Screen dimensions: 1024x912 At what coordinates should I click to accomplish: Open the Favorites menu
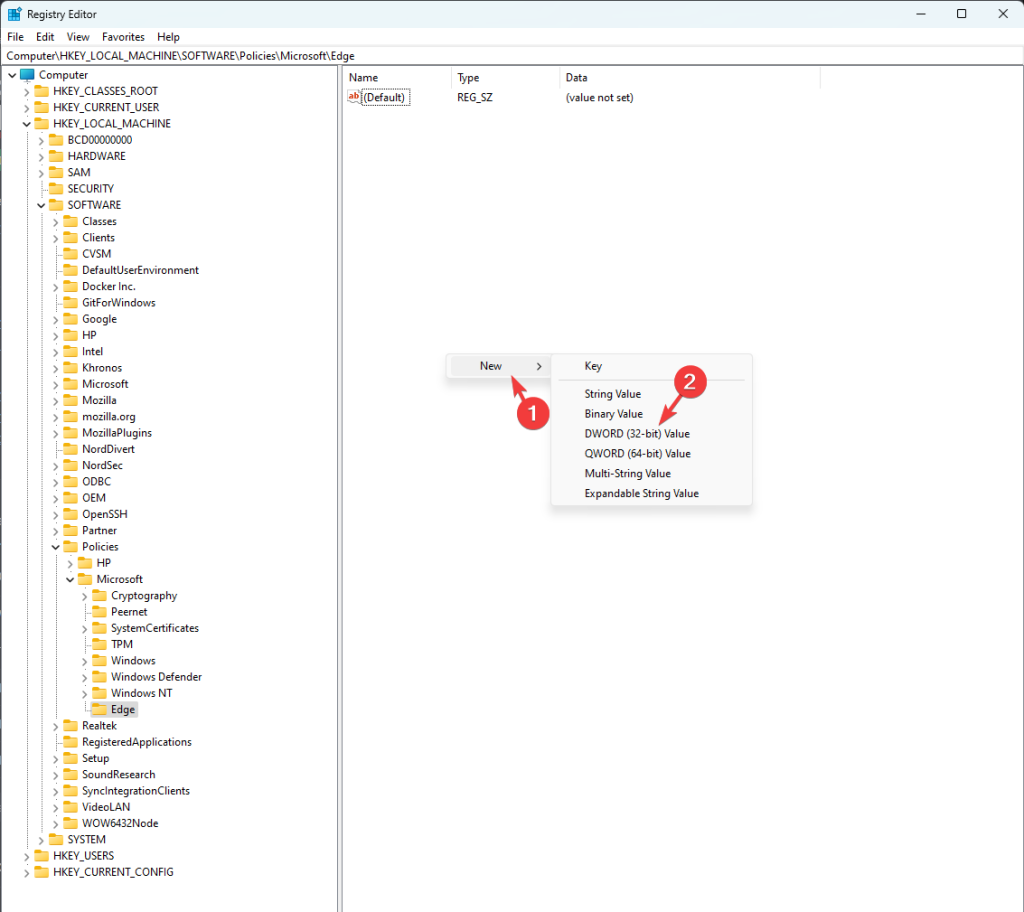(x=123, y=36)
